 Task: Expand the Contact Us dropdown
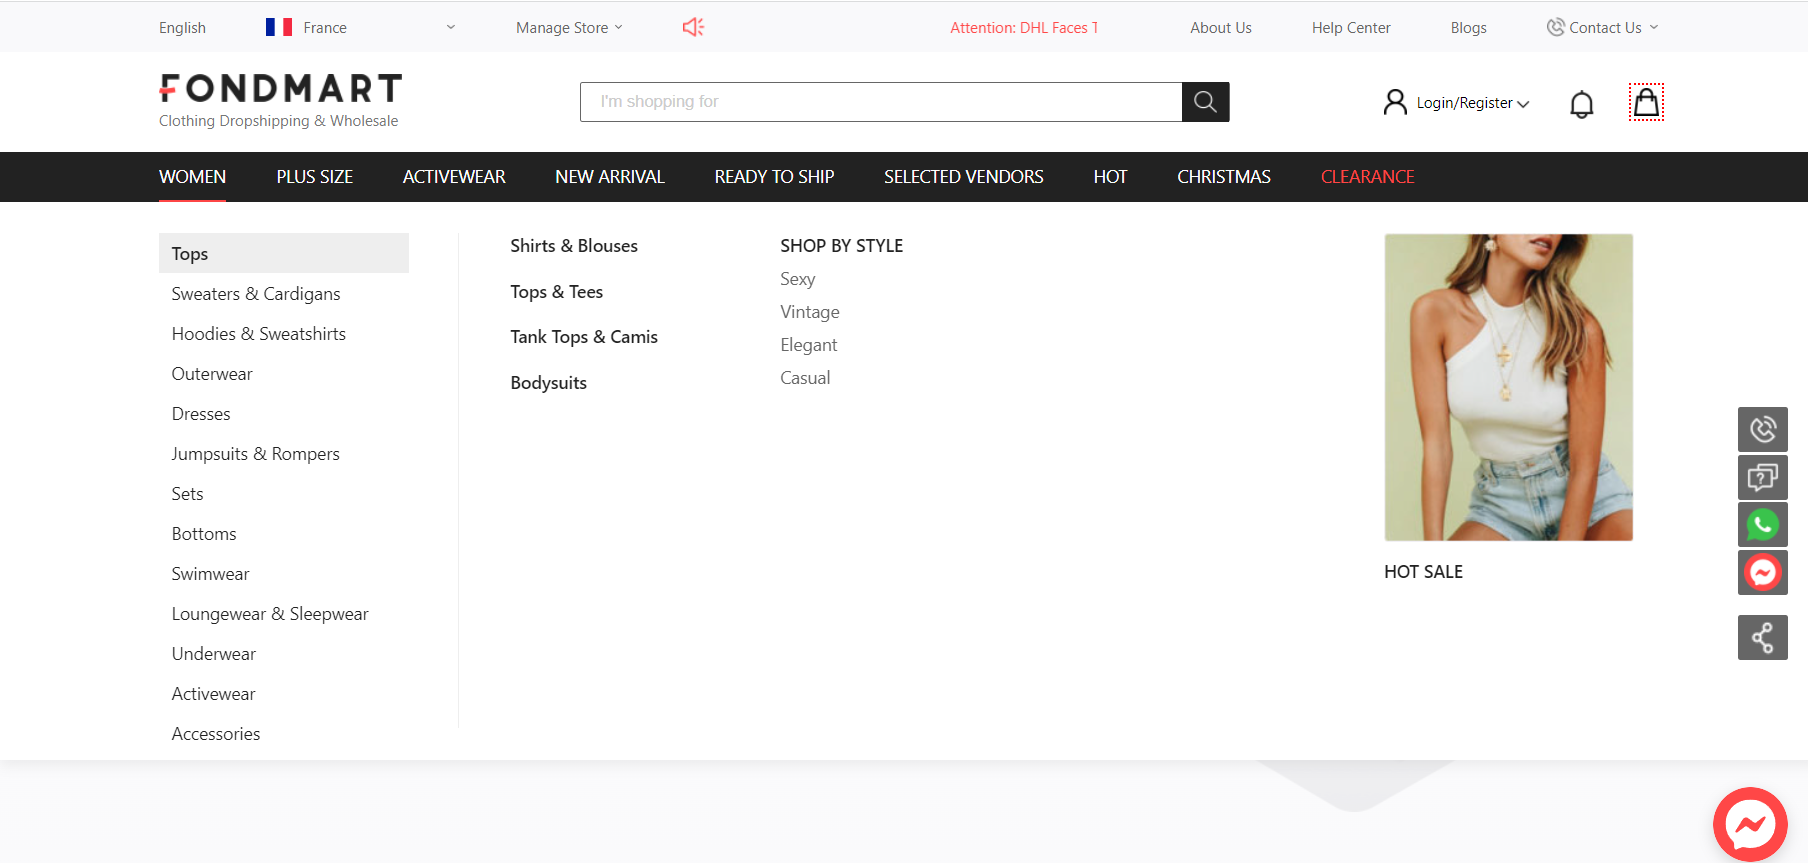1603,28
